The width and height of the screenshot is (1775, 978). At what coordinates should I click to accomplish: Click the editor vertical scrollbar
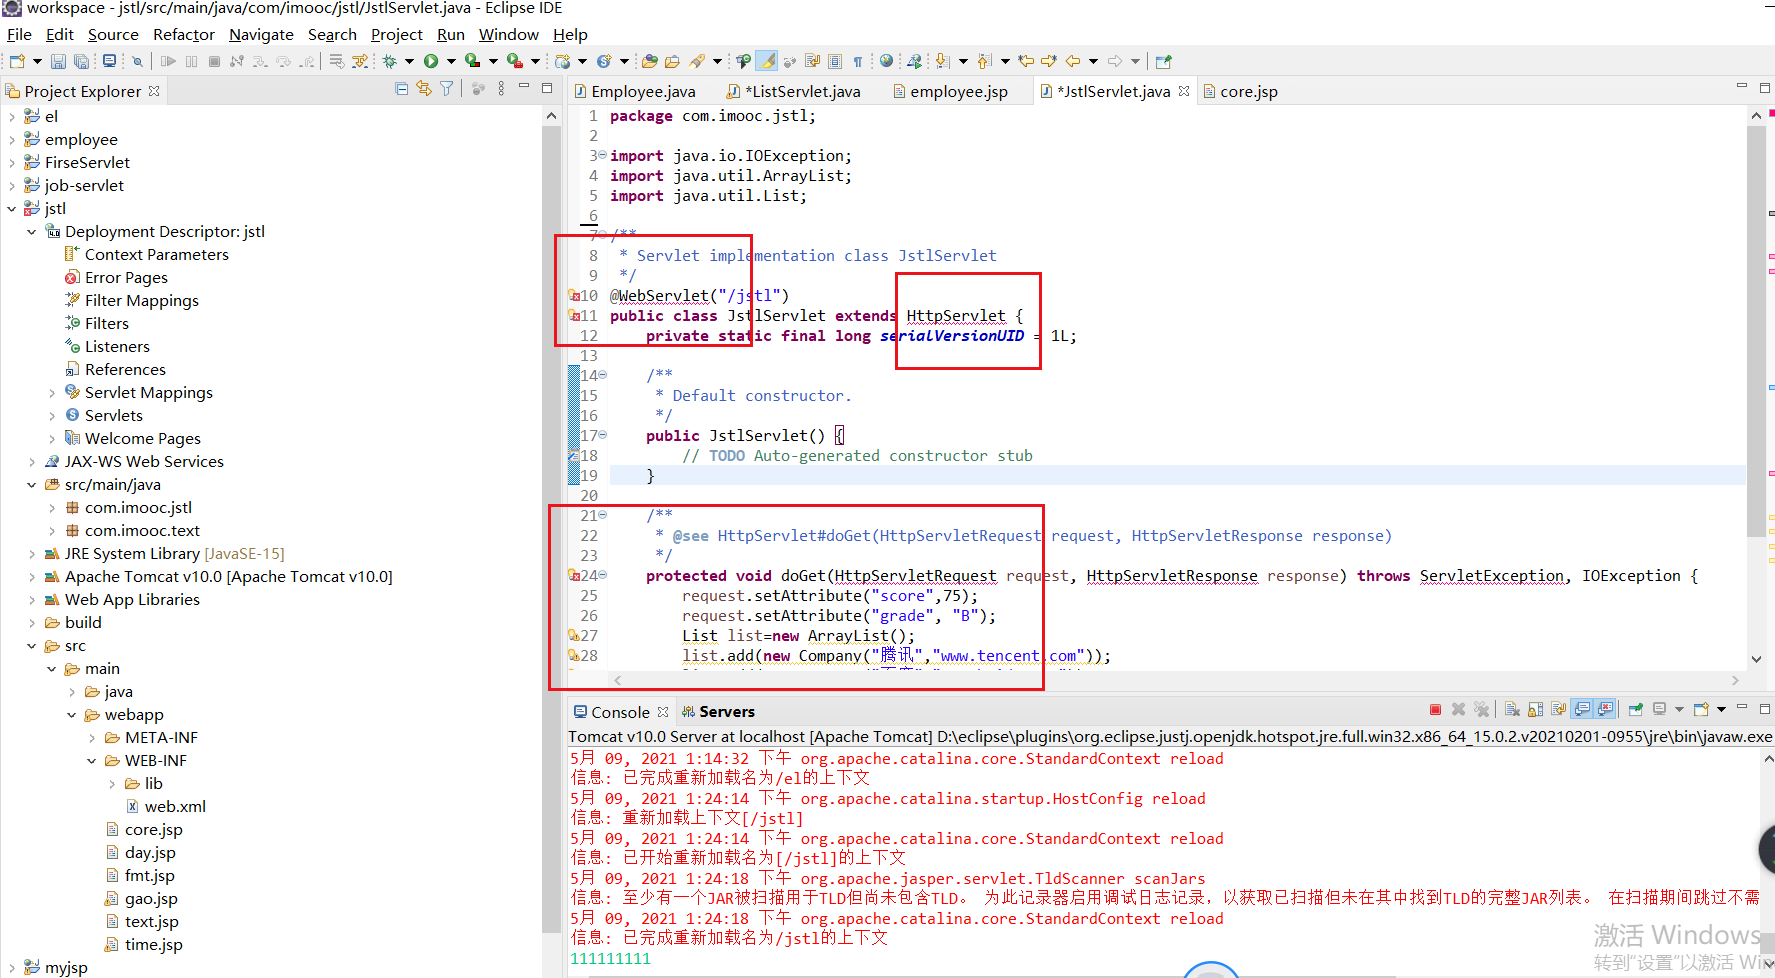click(1756, 330)
